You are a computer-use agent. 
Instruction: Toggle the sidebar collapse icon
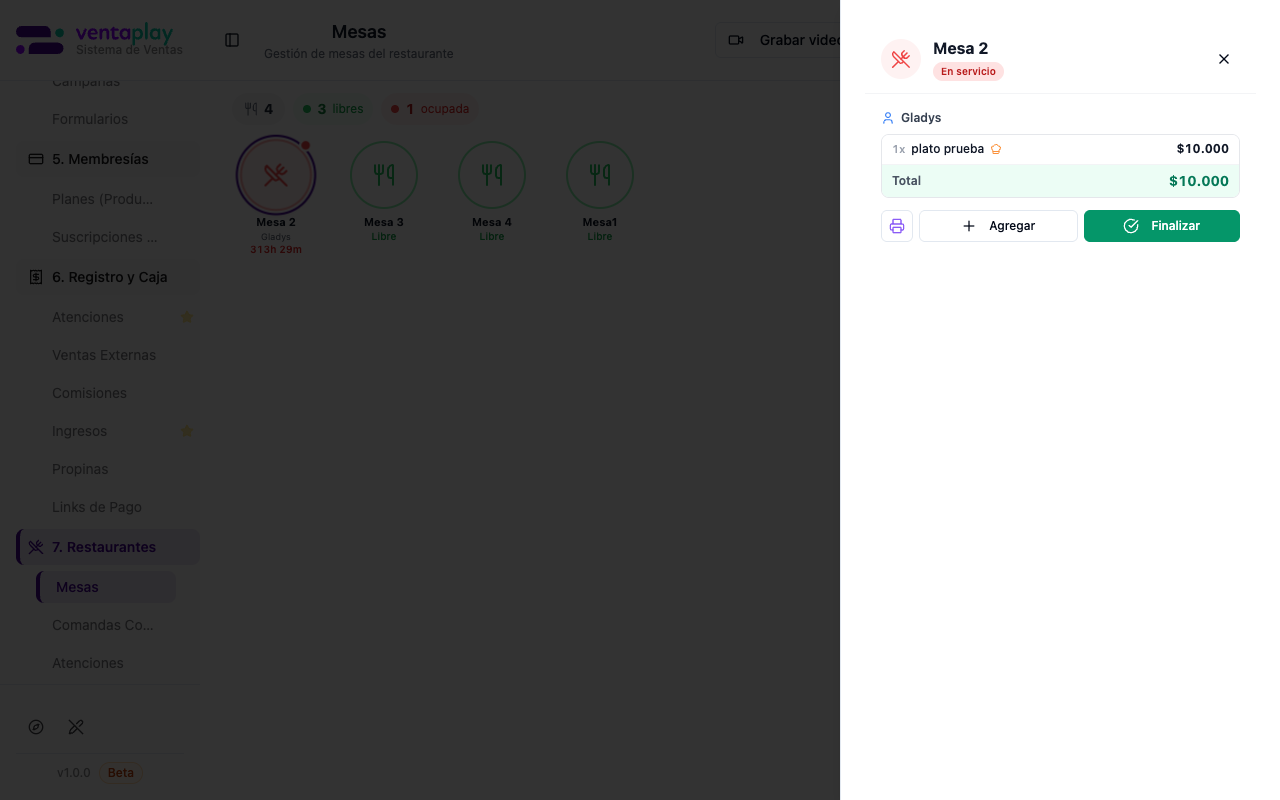coord(232,40)
